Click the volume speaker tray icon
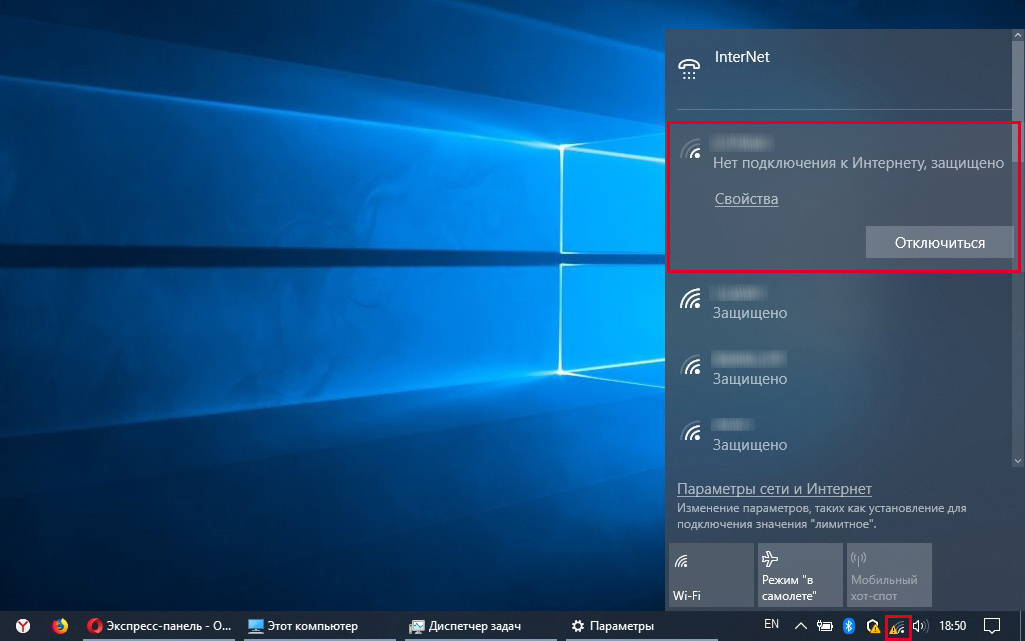The height and width of the screenshot is (641, 1025). (920, 626)
